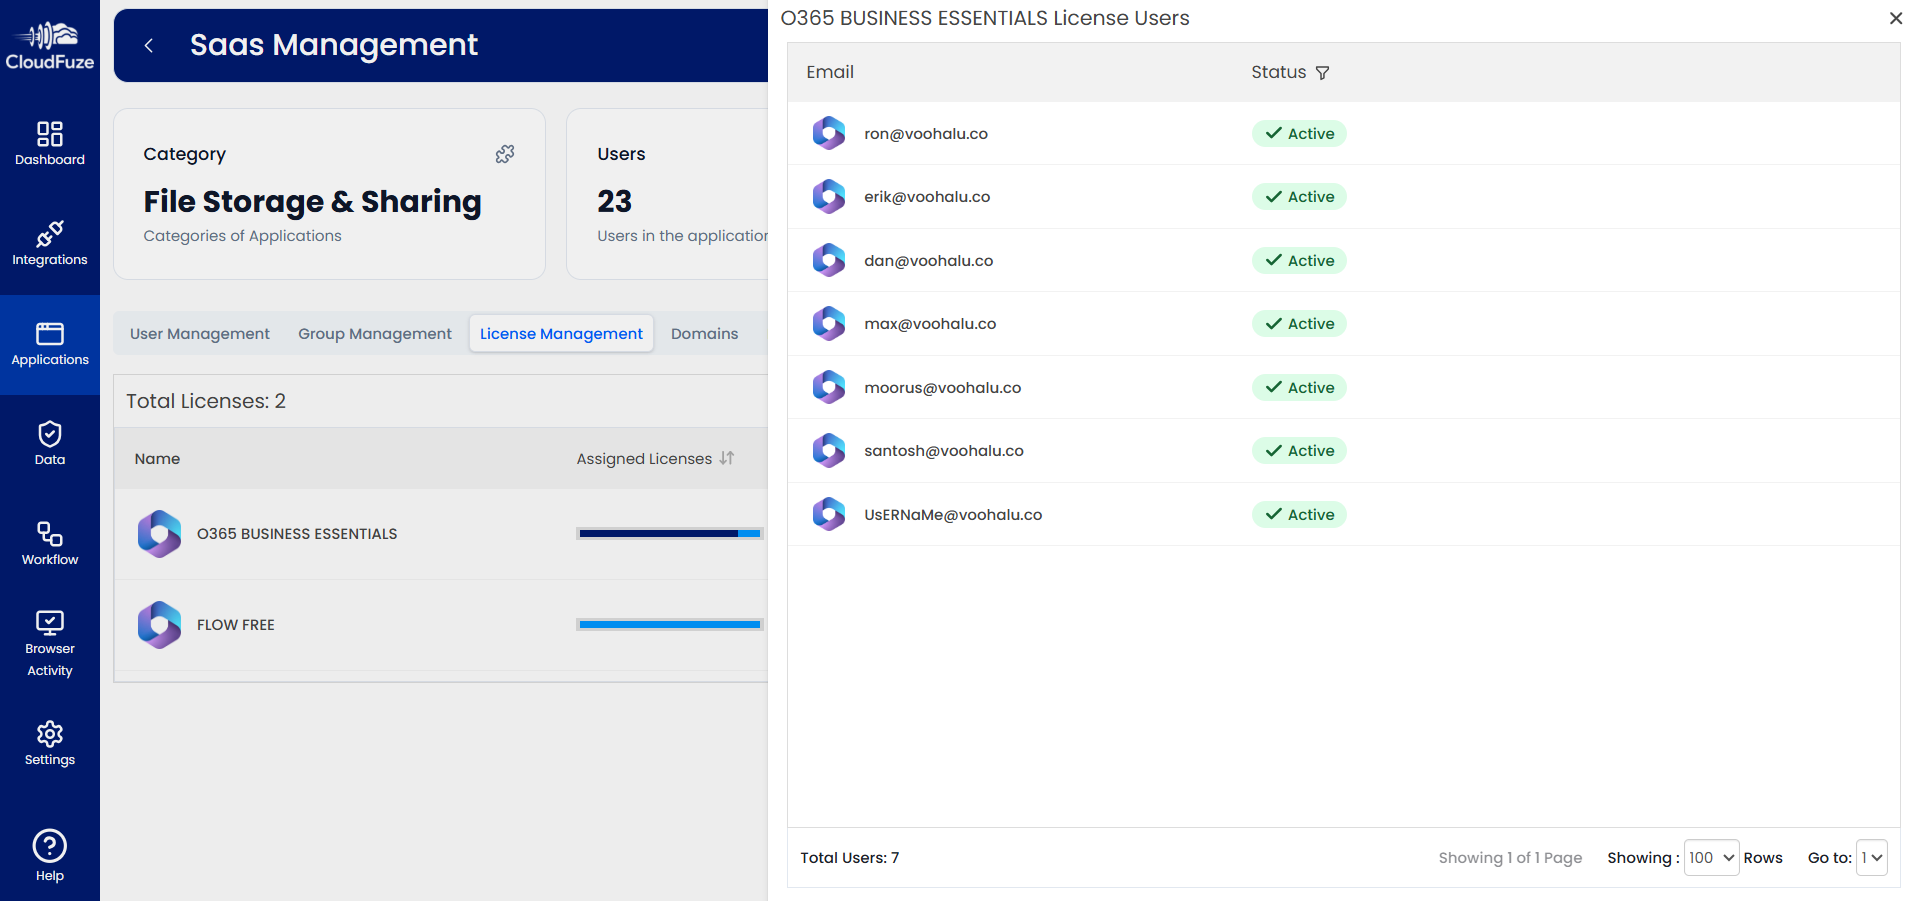The width and height of the screenshot is (1918, 901).
Task: Click the puzzle icon in Category card
Action: pos(505,154)
